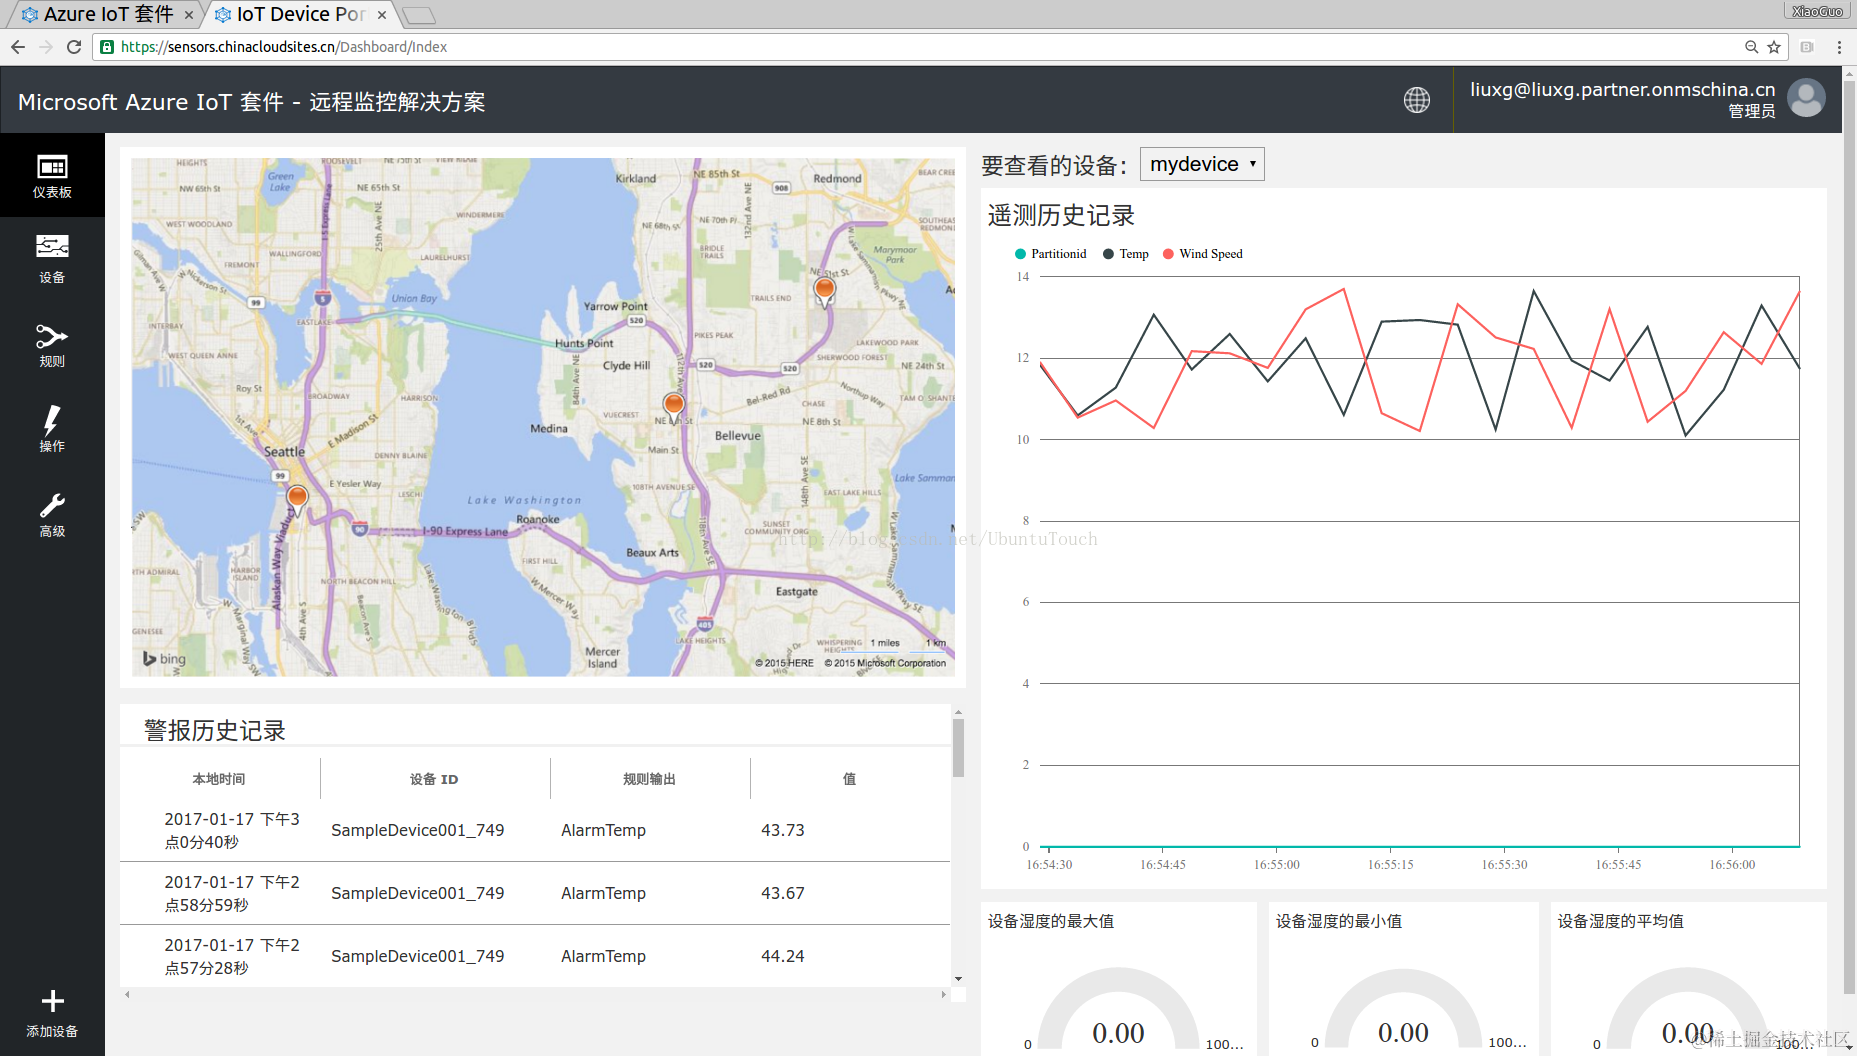Select alarm row with value 43.67

point(535,893)
